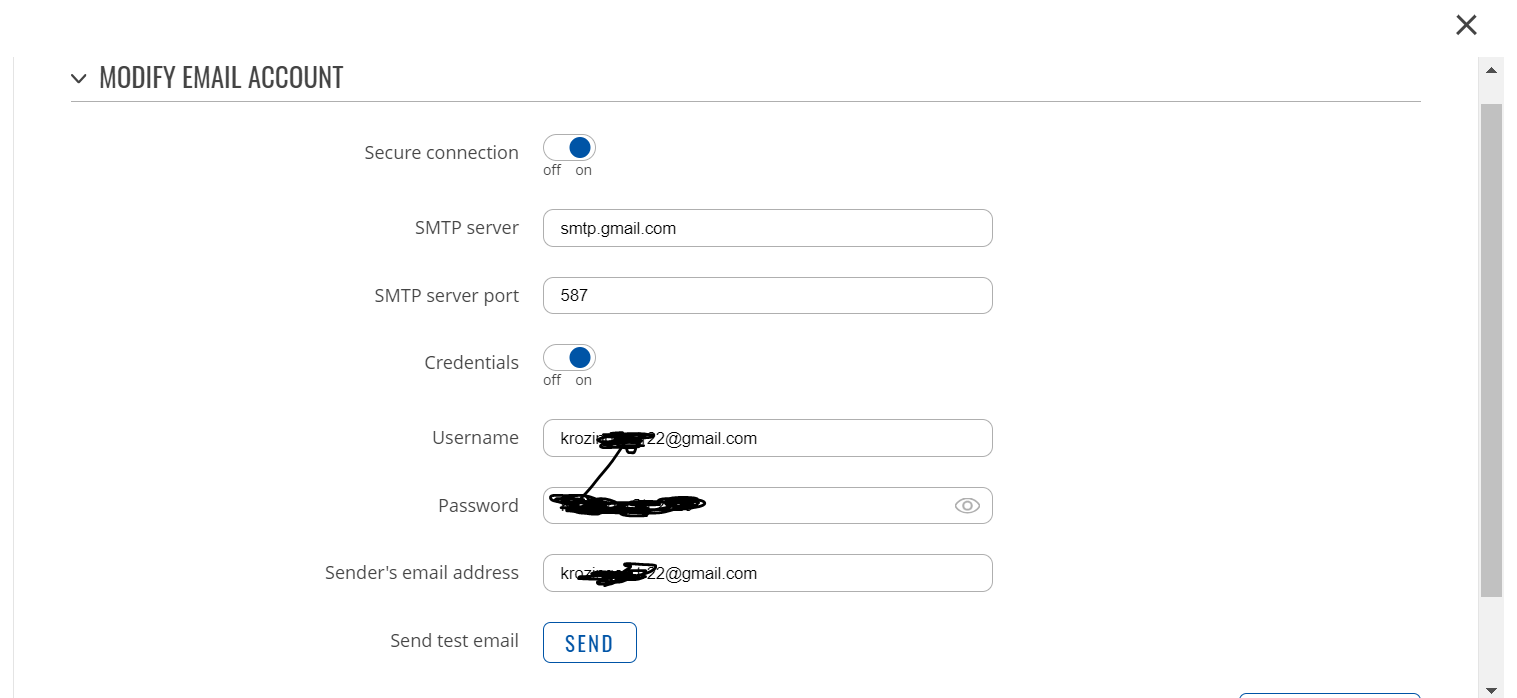The image size is (1517, 698).
Task: Select the Username input field
Action: (768, 438)
